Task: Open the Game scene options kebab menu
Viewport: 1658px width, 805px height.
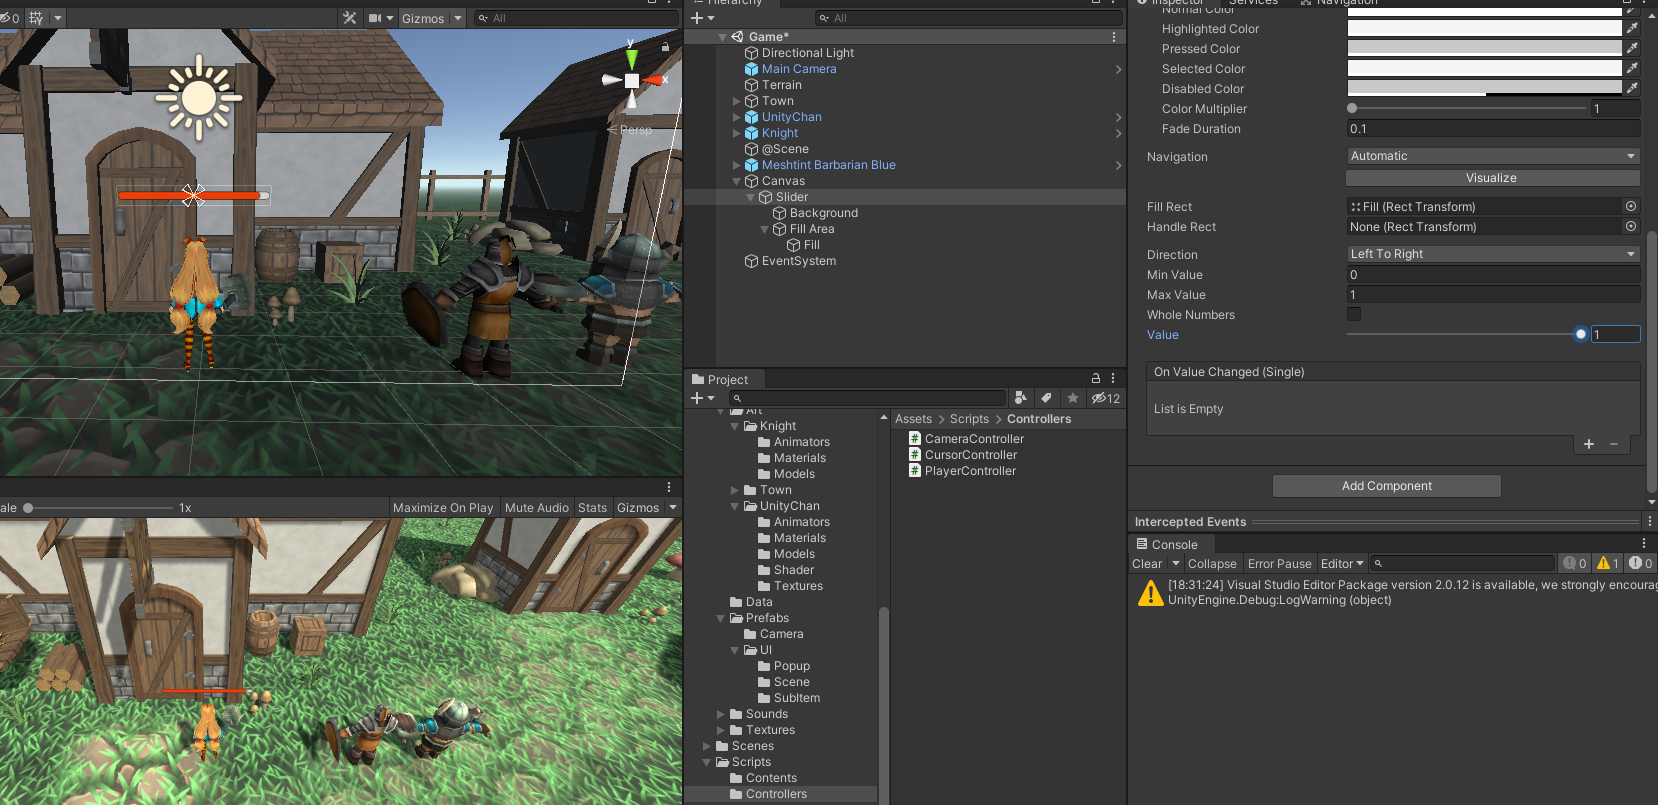Action: click(x=1114, y=37)
